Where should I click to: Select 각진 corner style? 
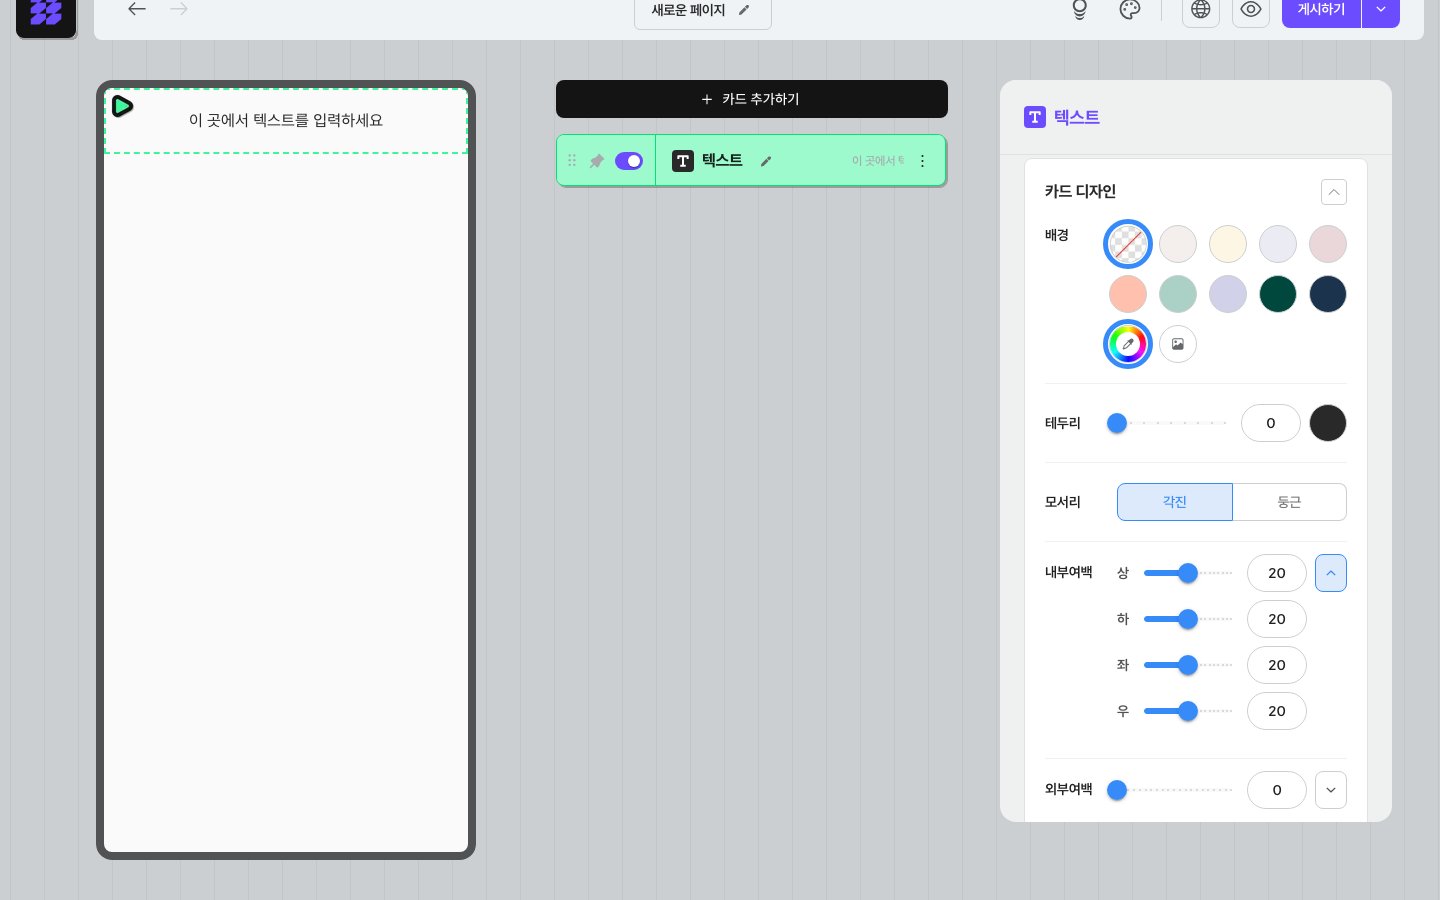point(1175,502)
